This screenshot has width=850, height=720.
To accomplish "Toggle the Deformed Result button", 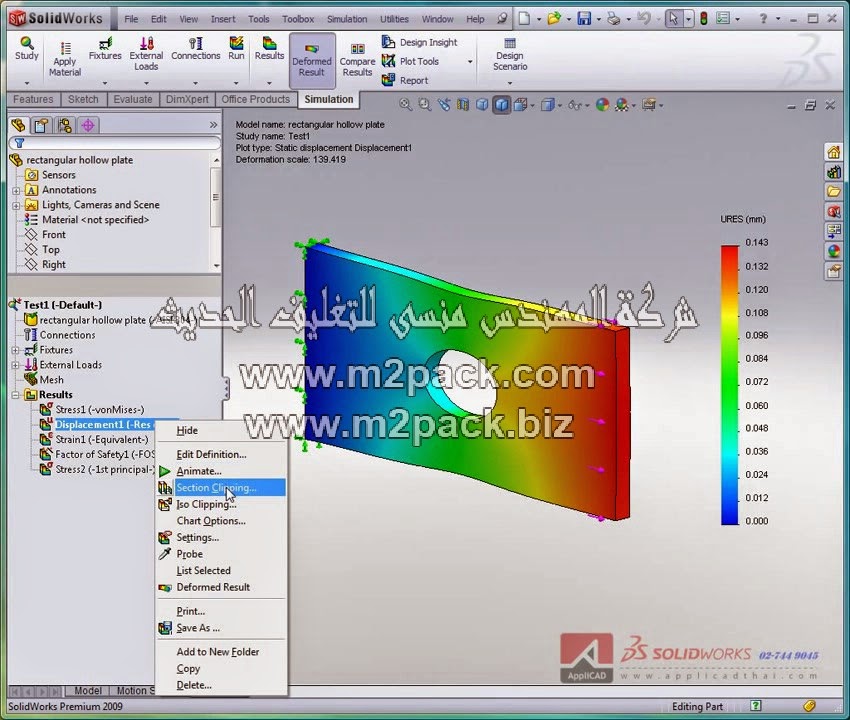I will click(x=312, y=60).
